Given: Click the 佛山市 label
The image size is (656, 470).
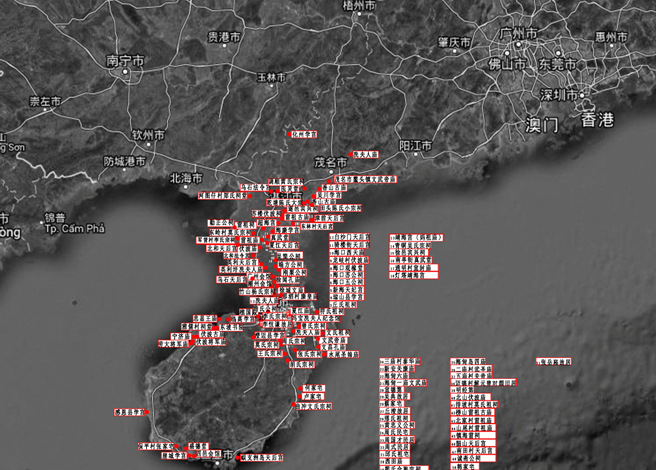Looking at the screenshot, I should [507, 64].
